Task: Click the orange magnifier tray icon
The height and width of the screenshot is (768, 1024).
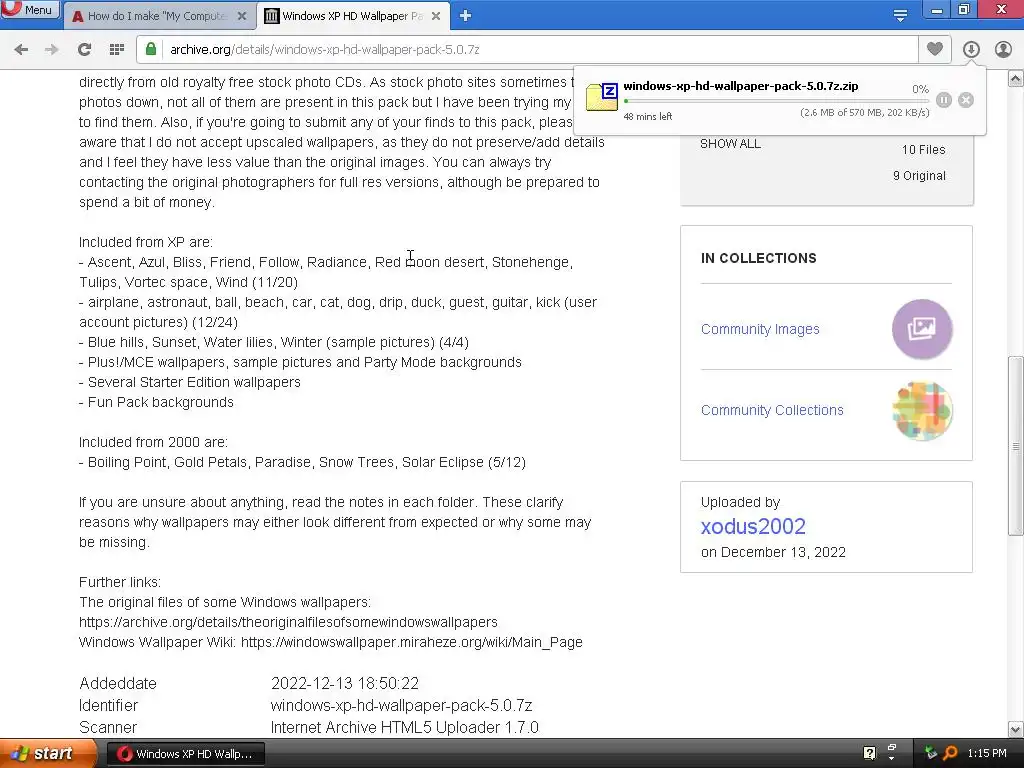Action: click(950, 753)
